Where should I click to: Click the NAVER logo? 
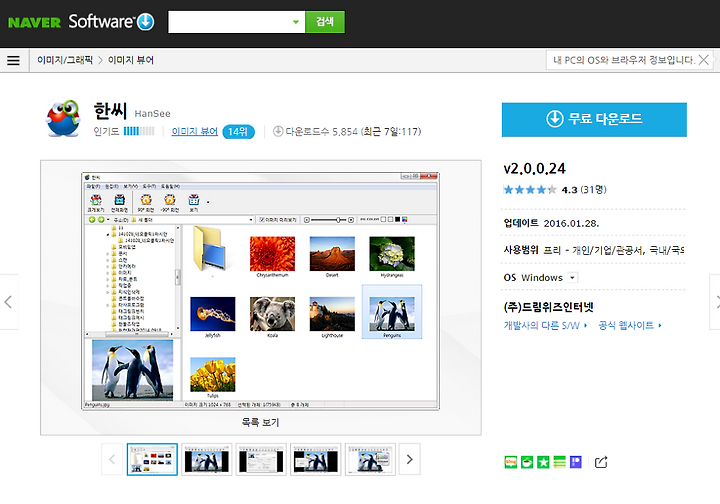click(x=34, y=22)
